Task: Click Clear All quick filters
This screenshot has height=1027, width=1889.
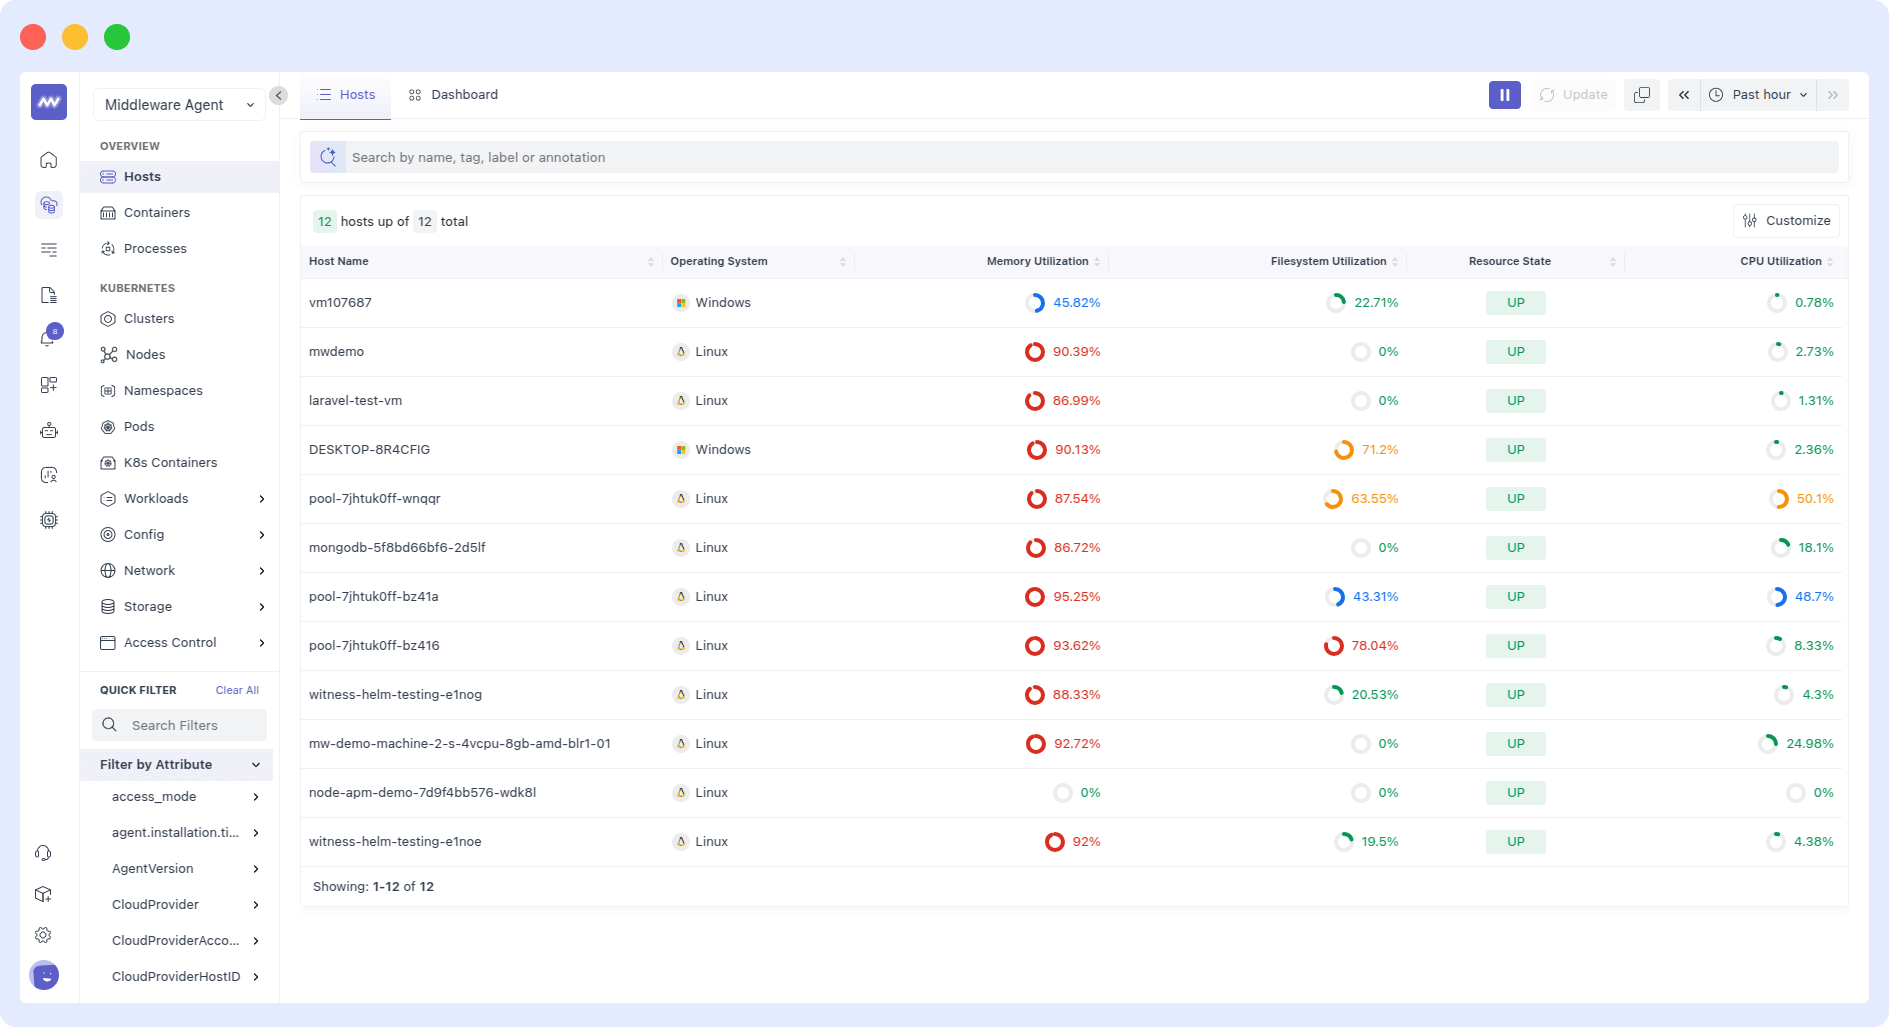Action: coord(237,691)
